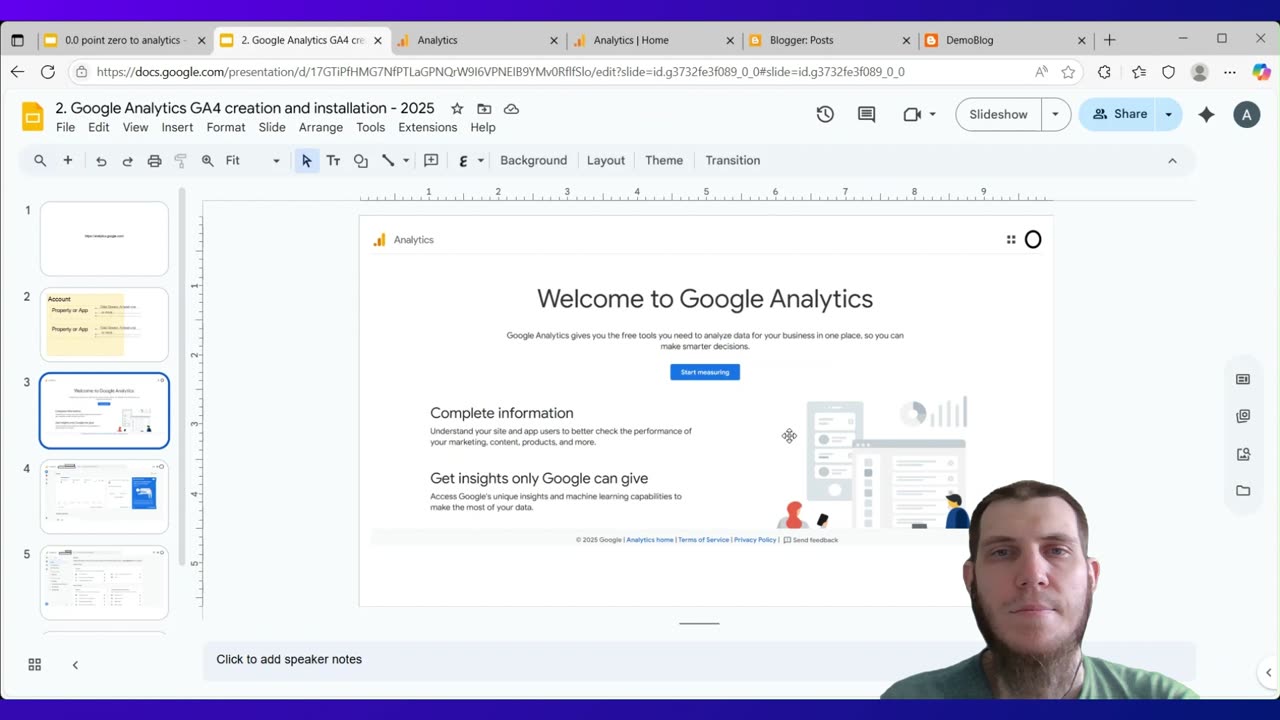Open the input tools dropdown arrow
The width and height of the screenshot is (1280, 720).
click(x=481, y=160)
